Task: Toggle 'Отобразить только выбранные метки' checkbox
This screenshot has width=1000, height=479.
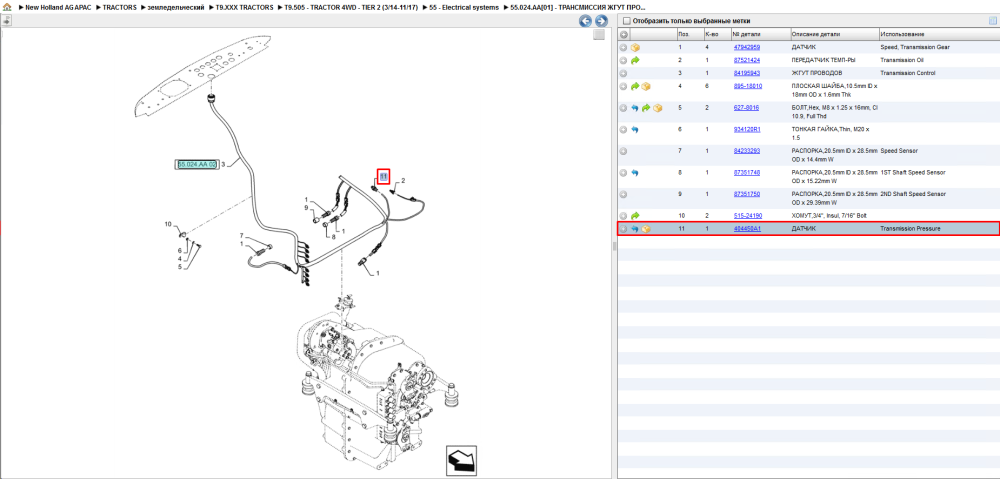Action: click(626, 20)
